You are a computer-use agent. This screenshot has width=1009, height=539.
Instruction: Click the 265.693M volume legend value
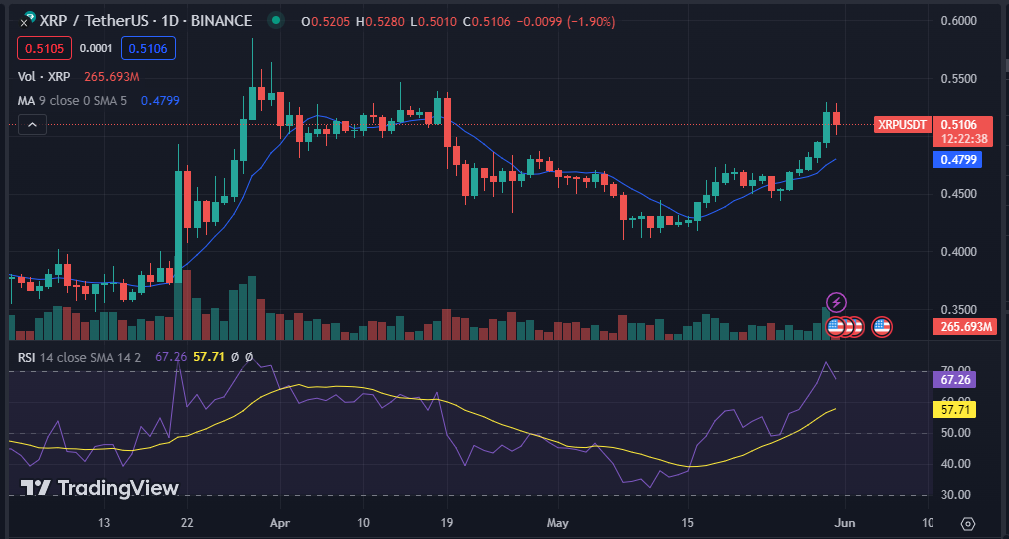point(112,77)
